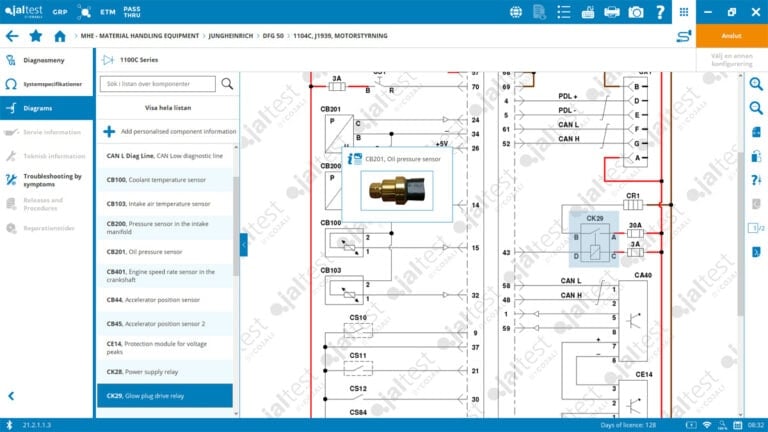The width and height of the screenshot is (768, 432).
Task: Select CB401 Engine speed rate sensor
Action: click(165, 276)
